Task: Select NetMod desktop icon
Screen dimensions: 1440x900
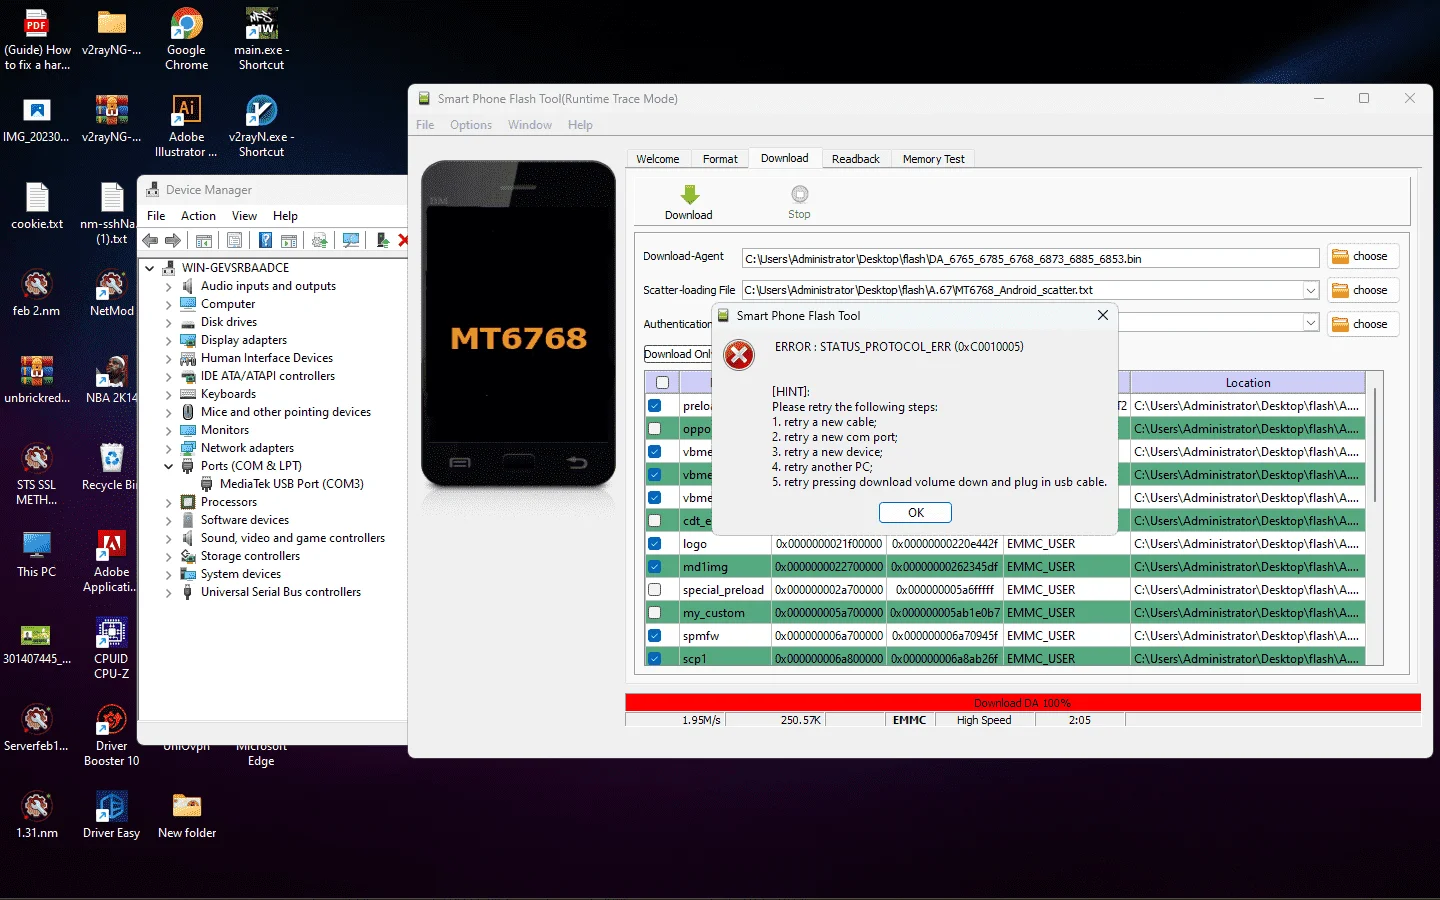Action: (x=111, y=294)
